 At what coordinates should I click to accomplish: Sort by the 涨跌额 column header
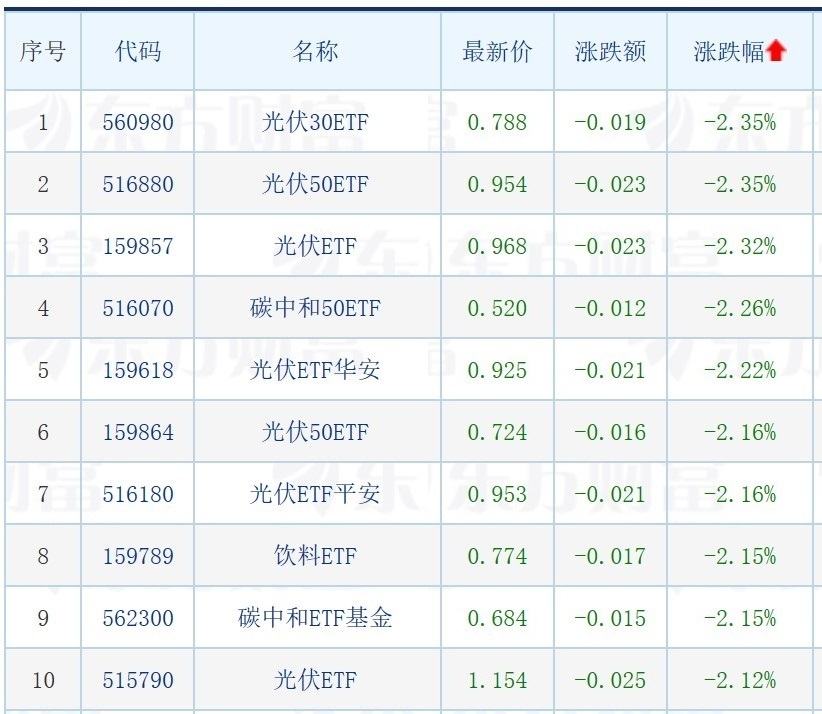pyautogui.click(x=610, y=51)
